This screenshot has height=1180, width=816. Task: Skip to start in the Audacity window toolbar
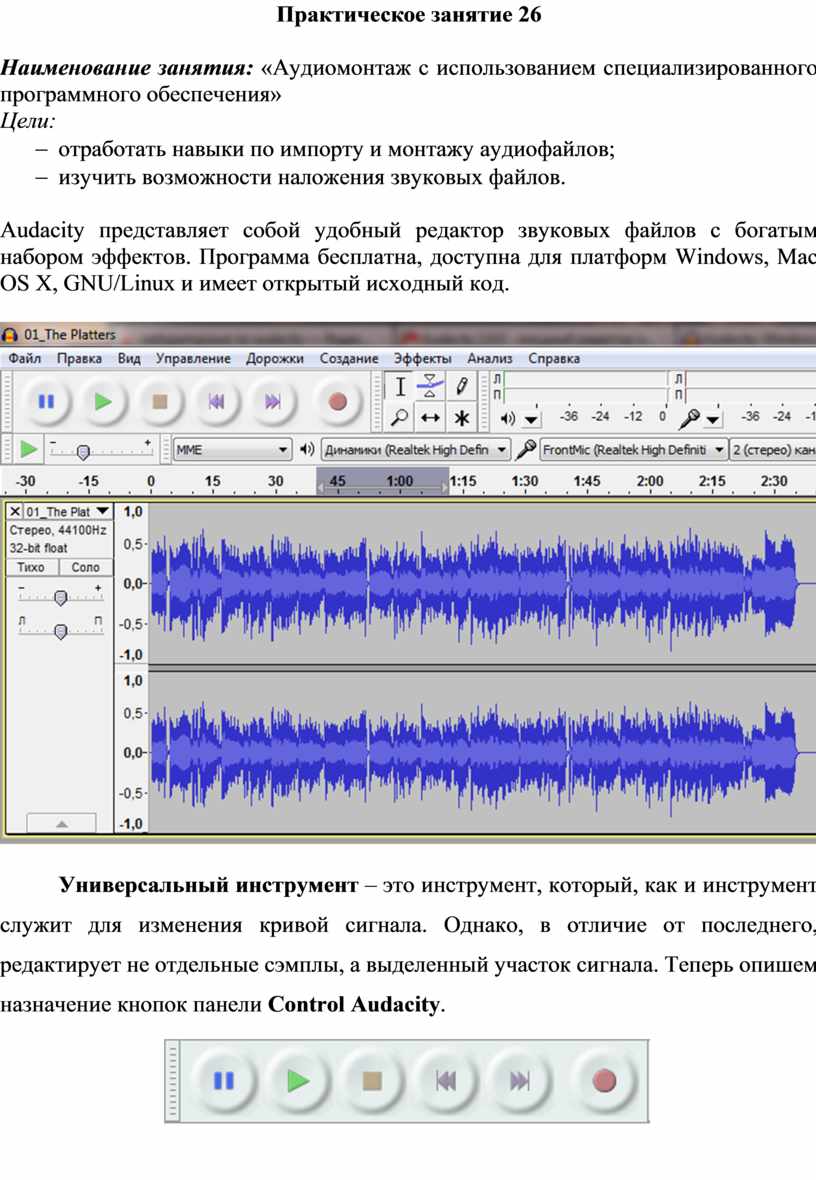[x=216, y=402]
